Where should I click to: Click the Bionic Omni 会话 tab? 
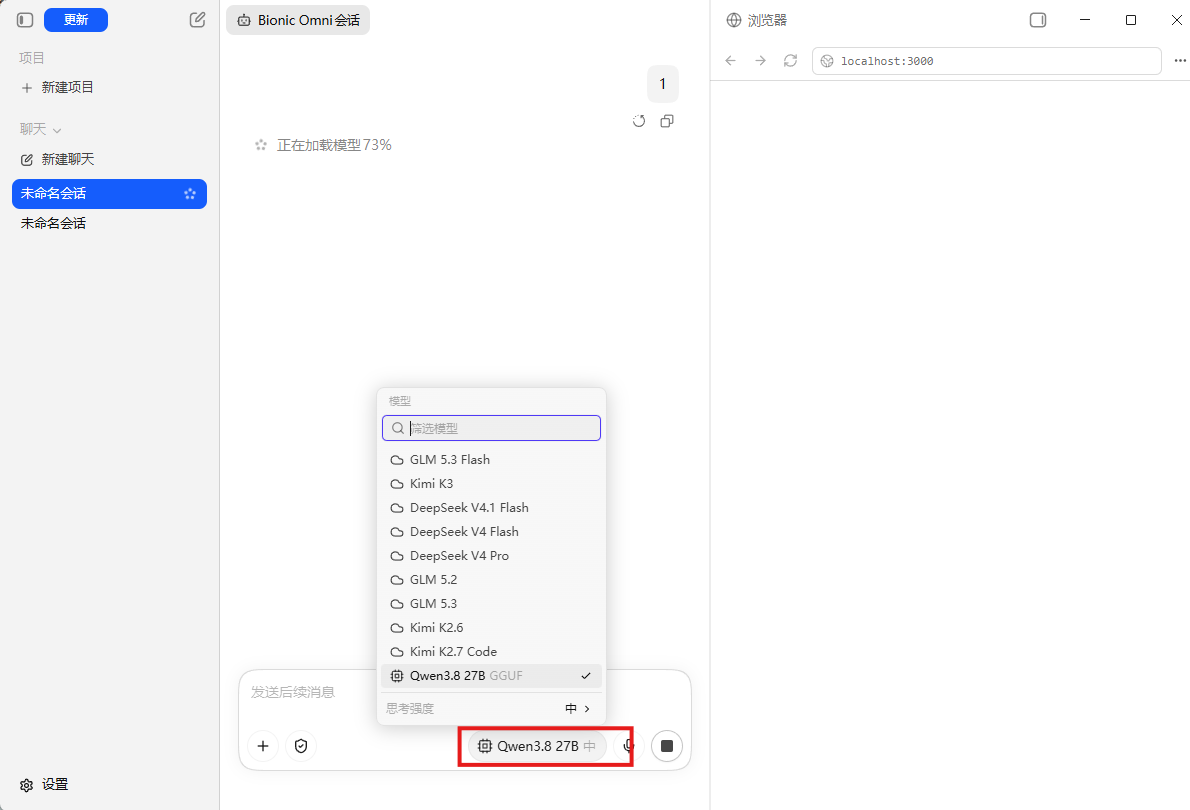298,20
